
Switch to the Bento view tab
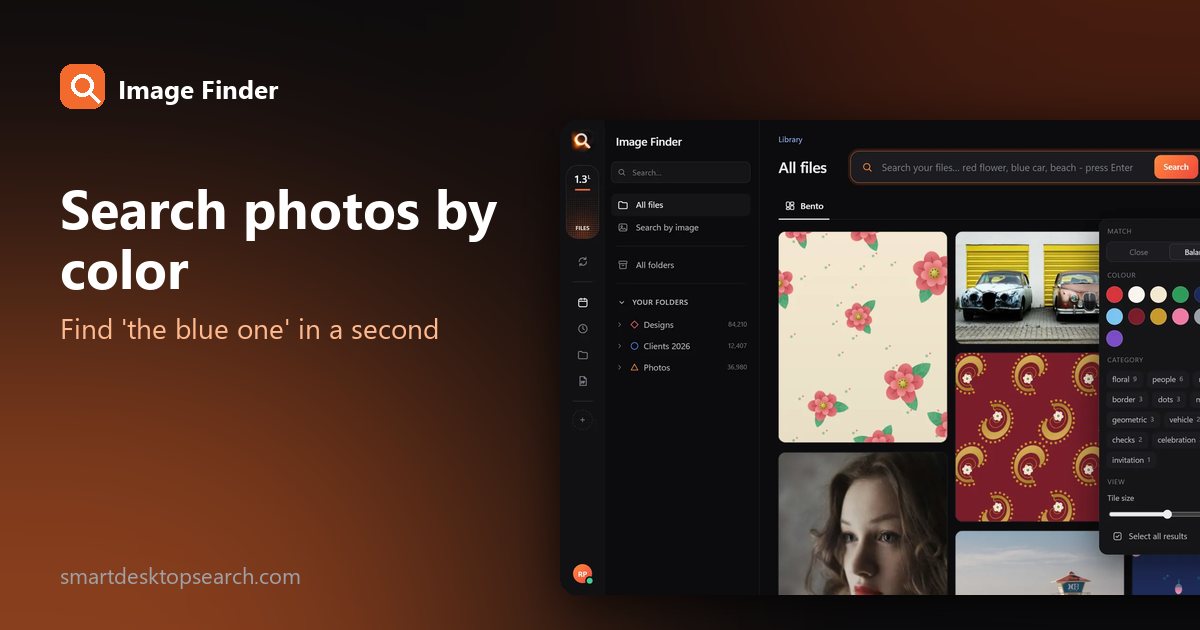804,206
